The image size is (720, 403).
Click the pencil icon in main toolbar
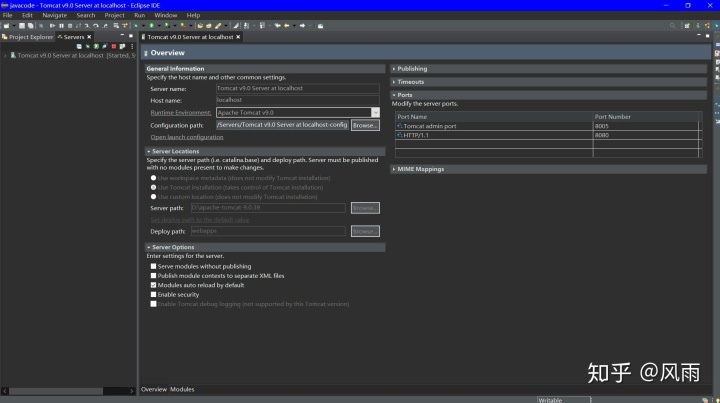(218, 26)
